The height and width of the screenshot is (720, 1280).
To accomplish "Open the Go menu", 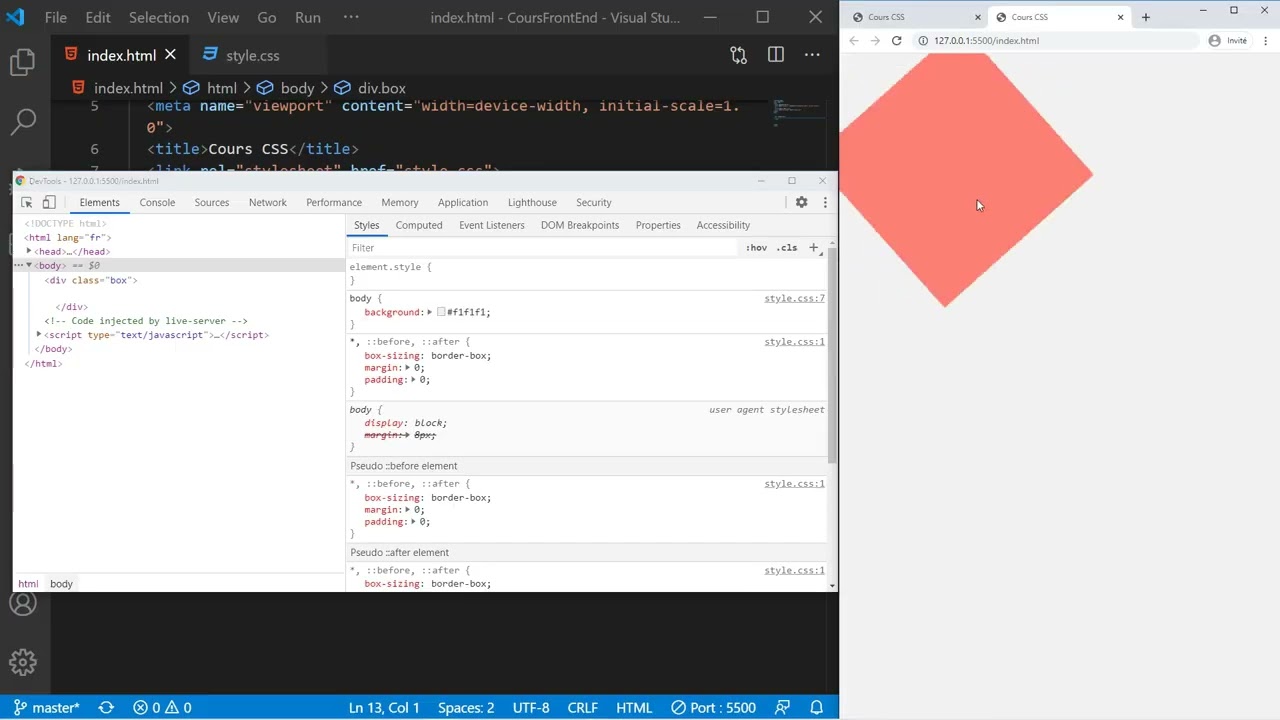I will click(x=267, y=17).
